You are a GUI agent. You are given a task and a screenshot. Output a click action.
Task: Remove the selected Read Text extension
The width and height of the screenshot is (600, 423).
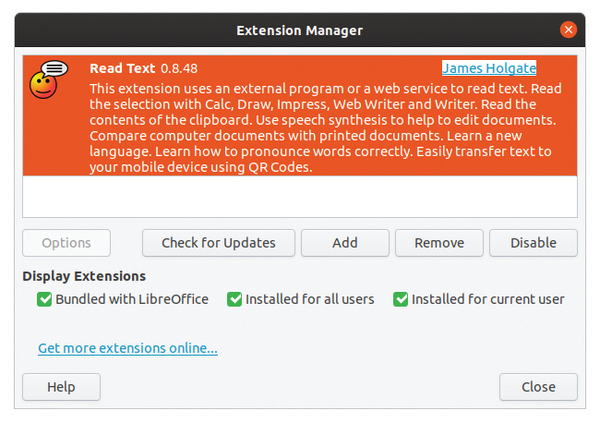(x=439, y=242)
